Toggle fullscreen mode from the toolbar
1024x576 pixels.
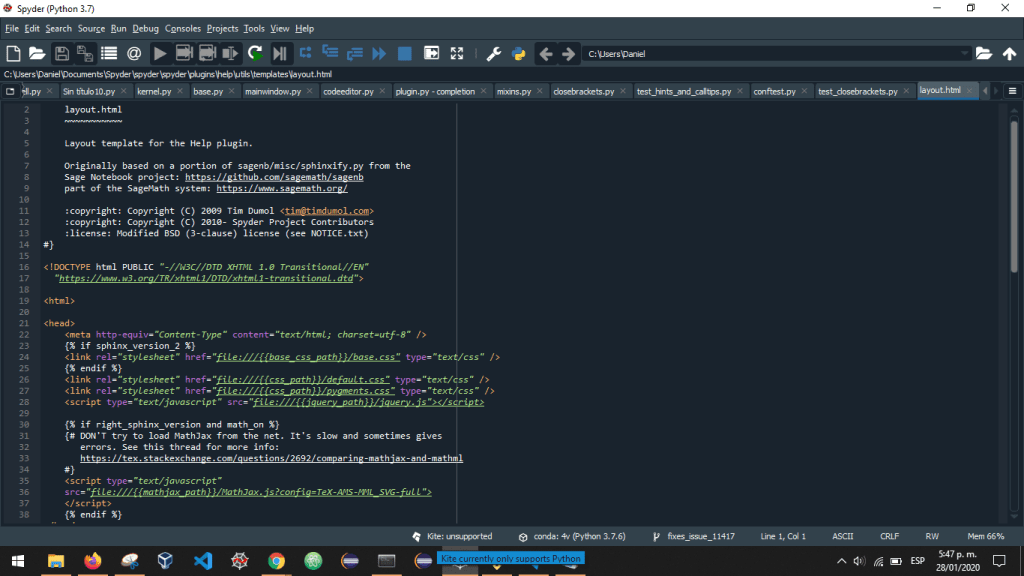[457, 53]
